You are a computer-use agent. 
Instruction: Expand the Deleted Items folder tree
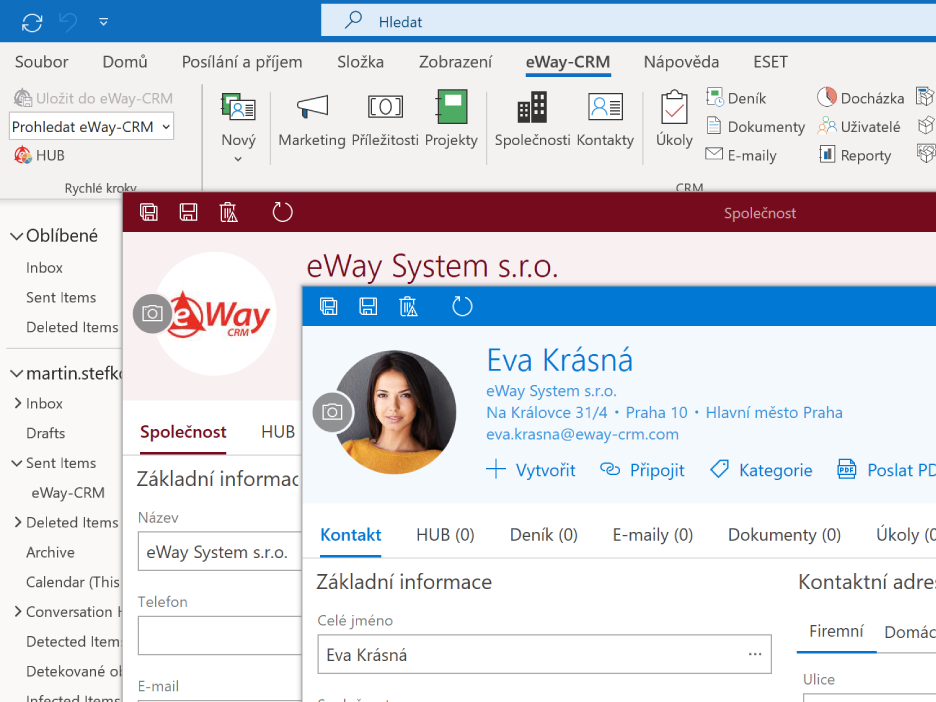click(18, 522)
